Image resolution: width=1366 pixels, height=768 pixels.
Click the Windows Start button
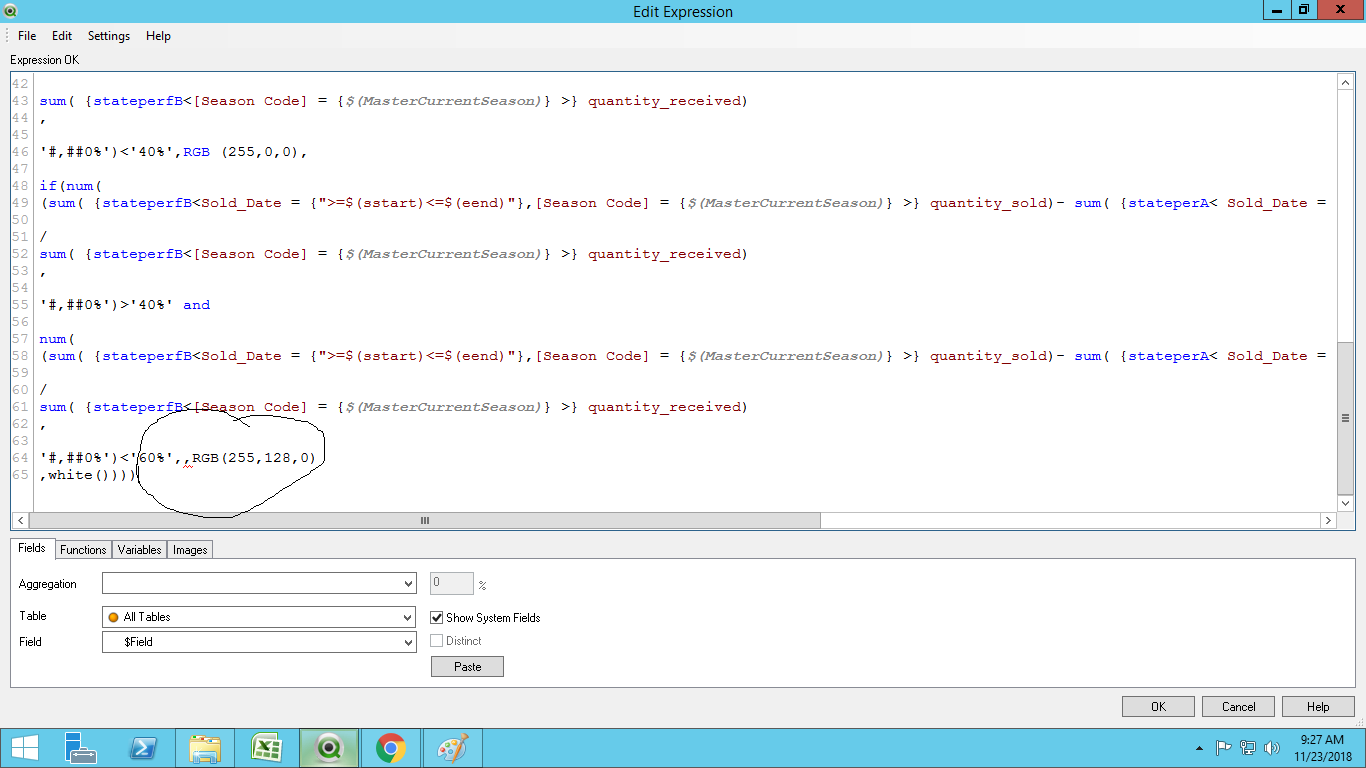[24, 748]
